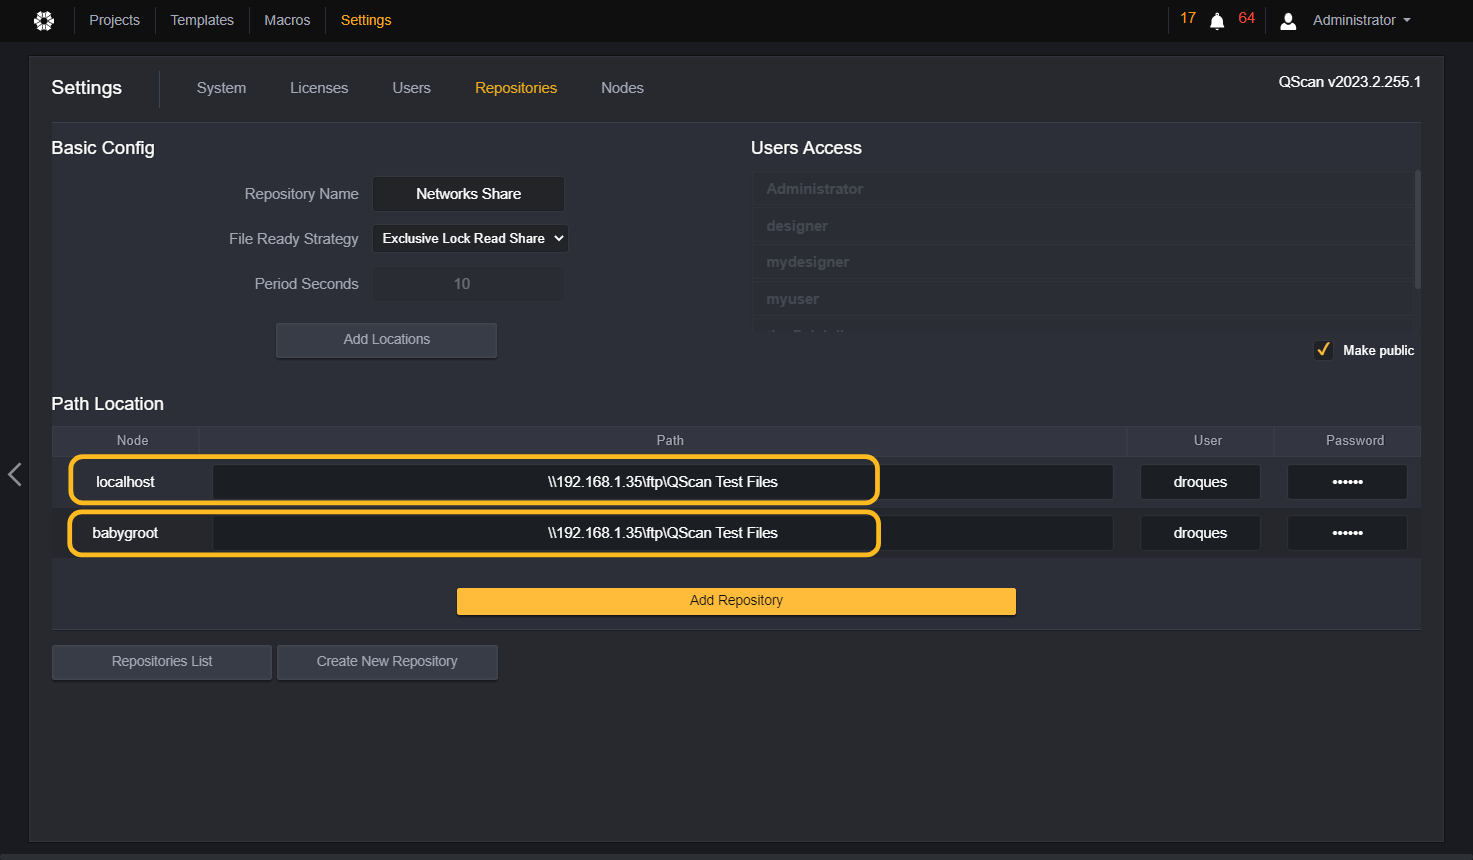Select designer in Users Access list
This screenshot has width=1473, height=860.
[1083, 226]
